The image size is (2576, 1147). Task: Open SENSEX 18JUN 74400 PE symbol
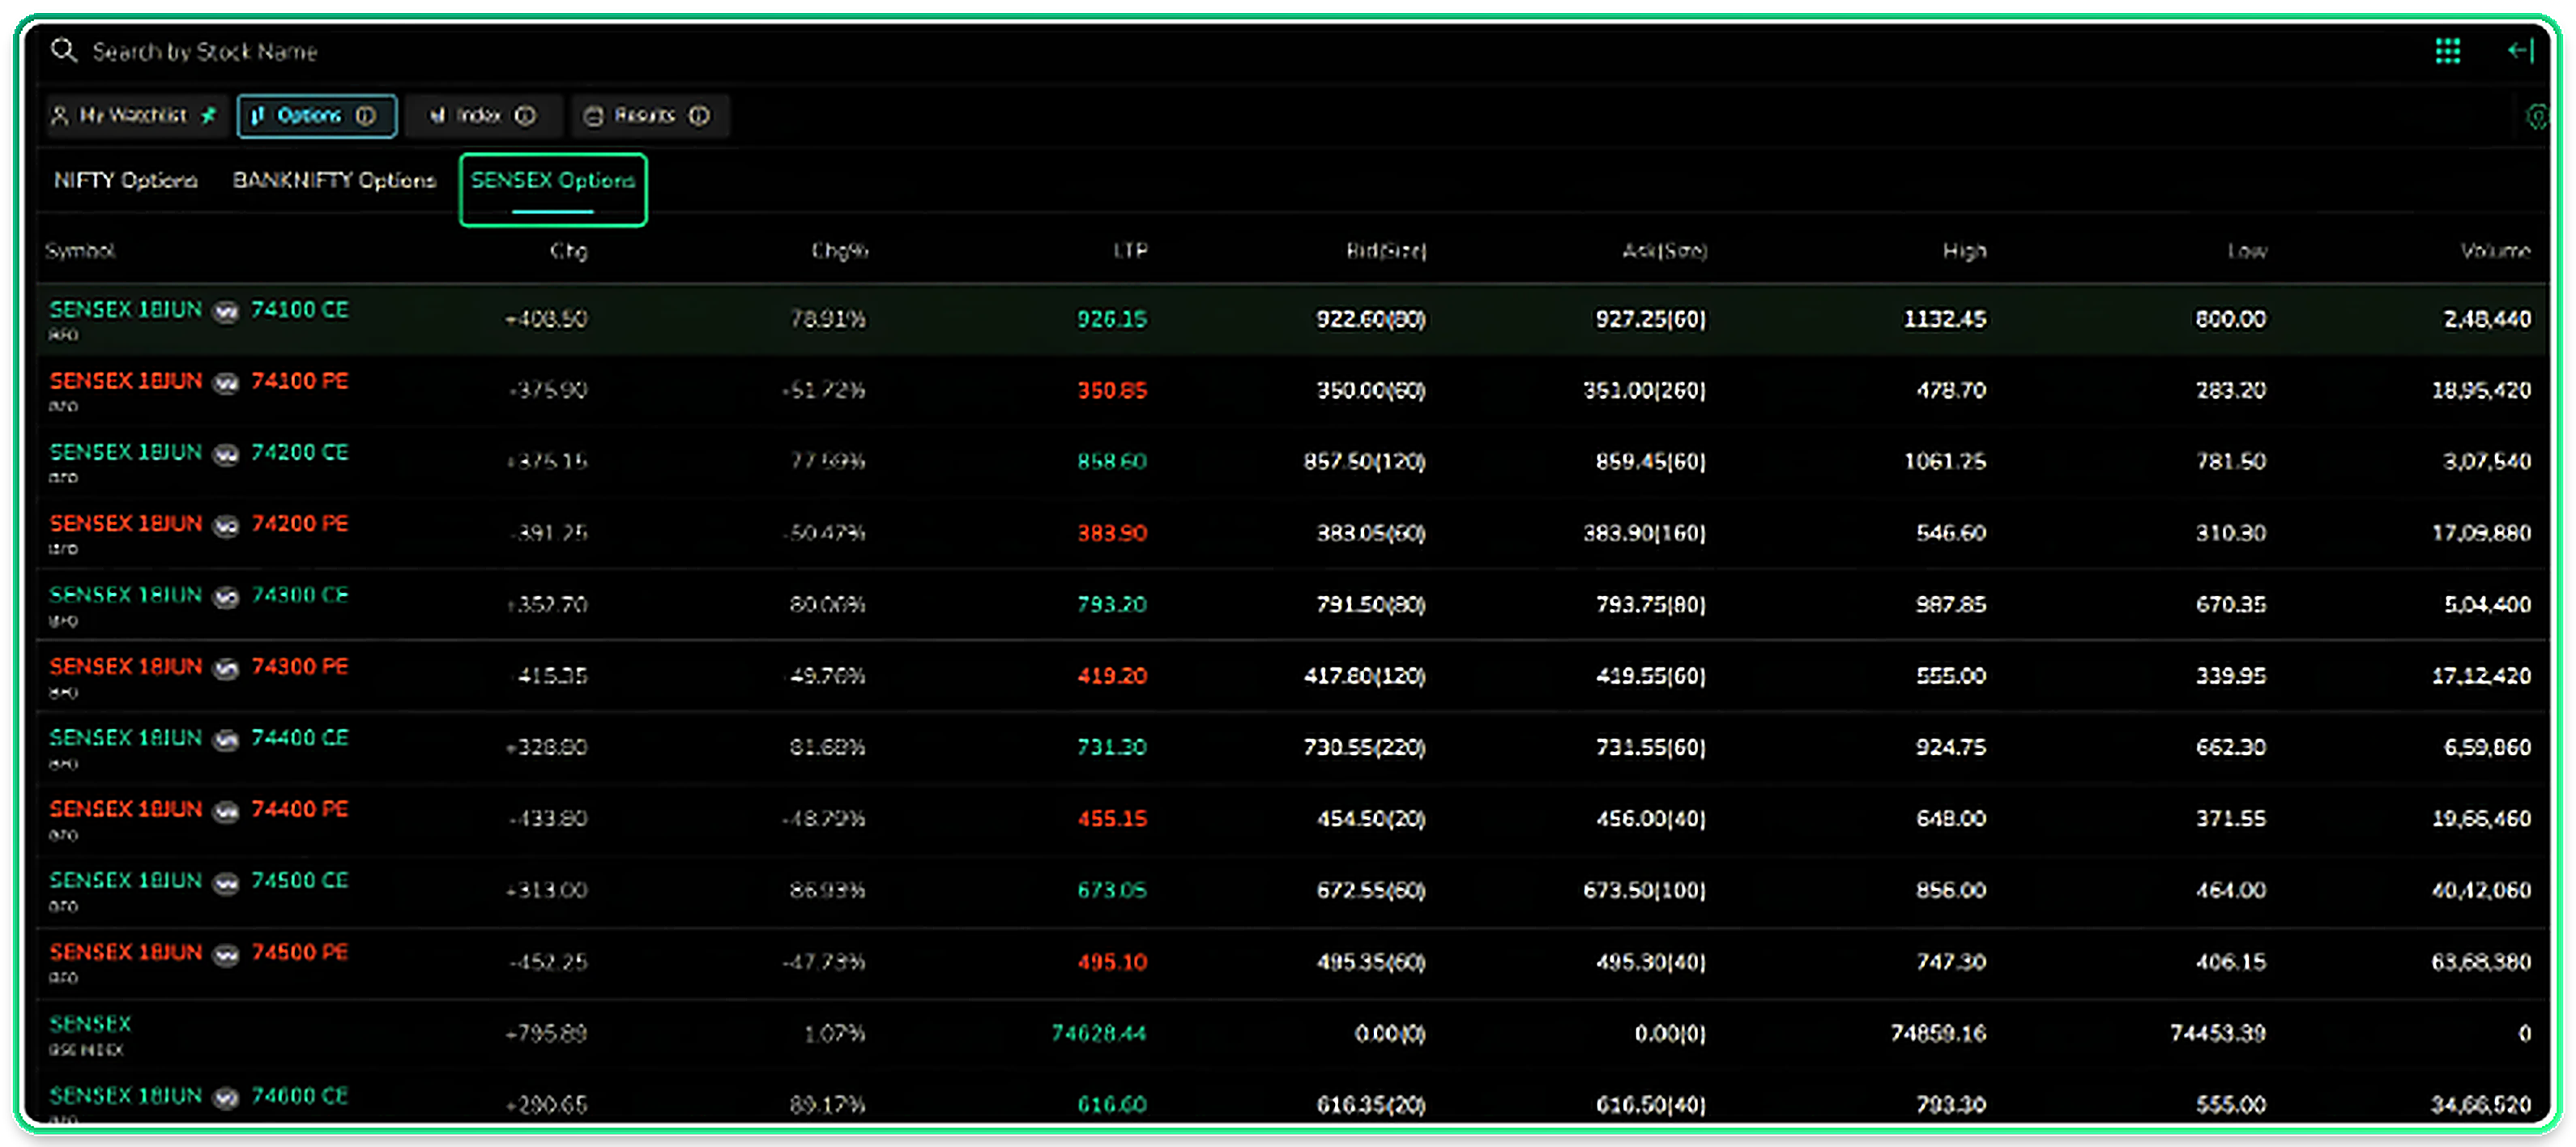(x=199, y=810)
